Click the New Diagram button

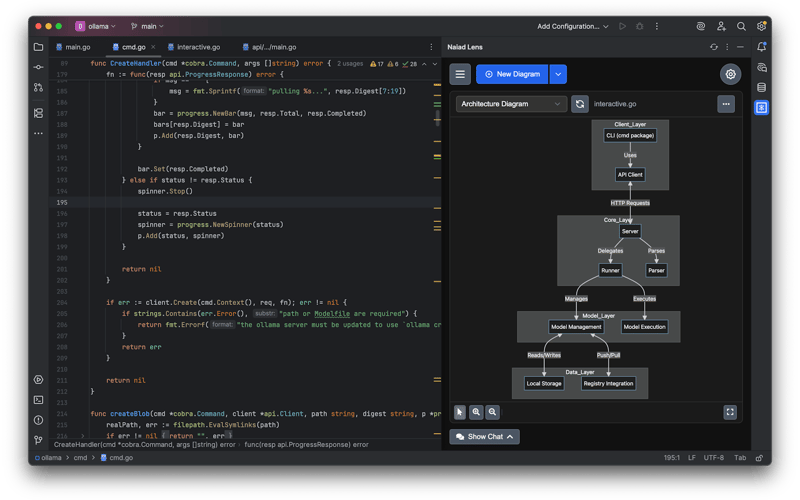pos(512,74)
